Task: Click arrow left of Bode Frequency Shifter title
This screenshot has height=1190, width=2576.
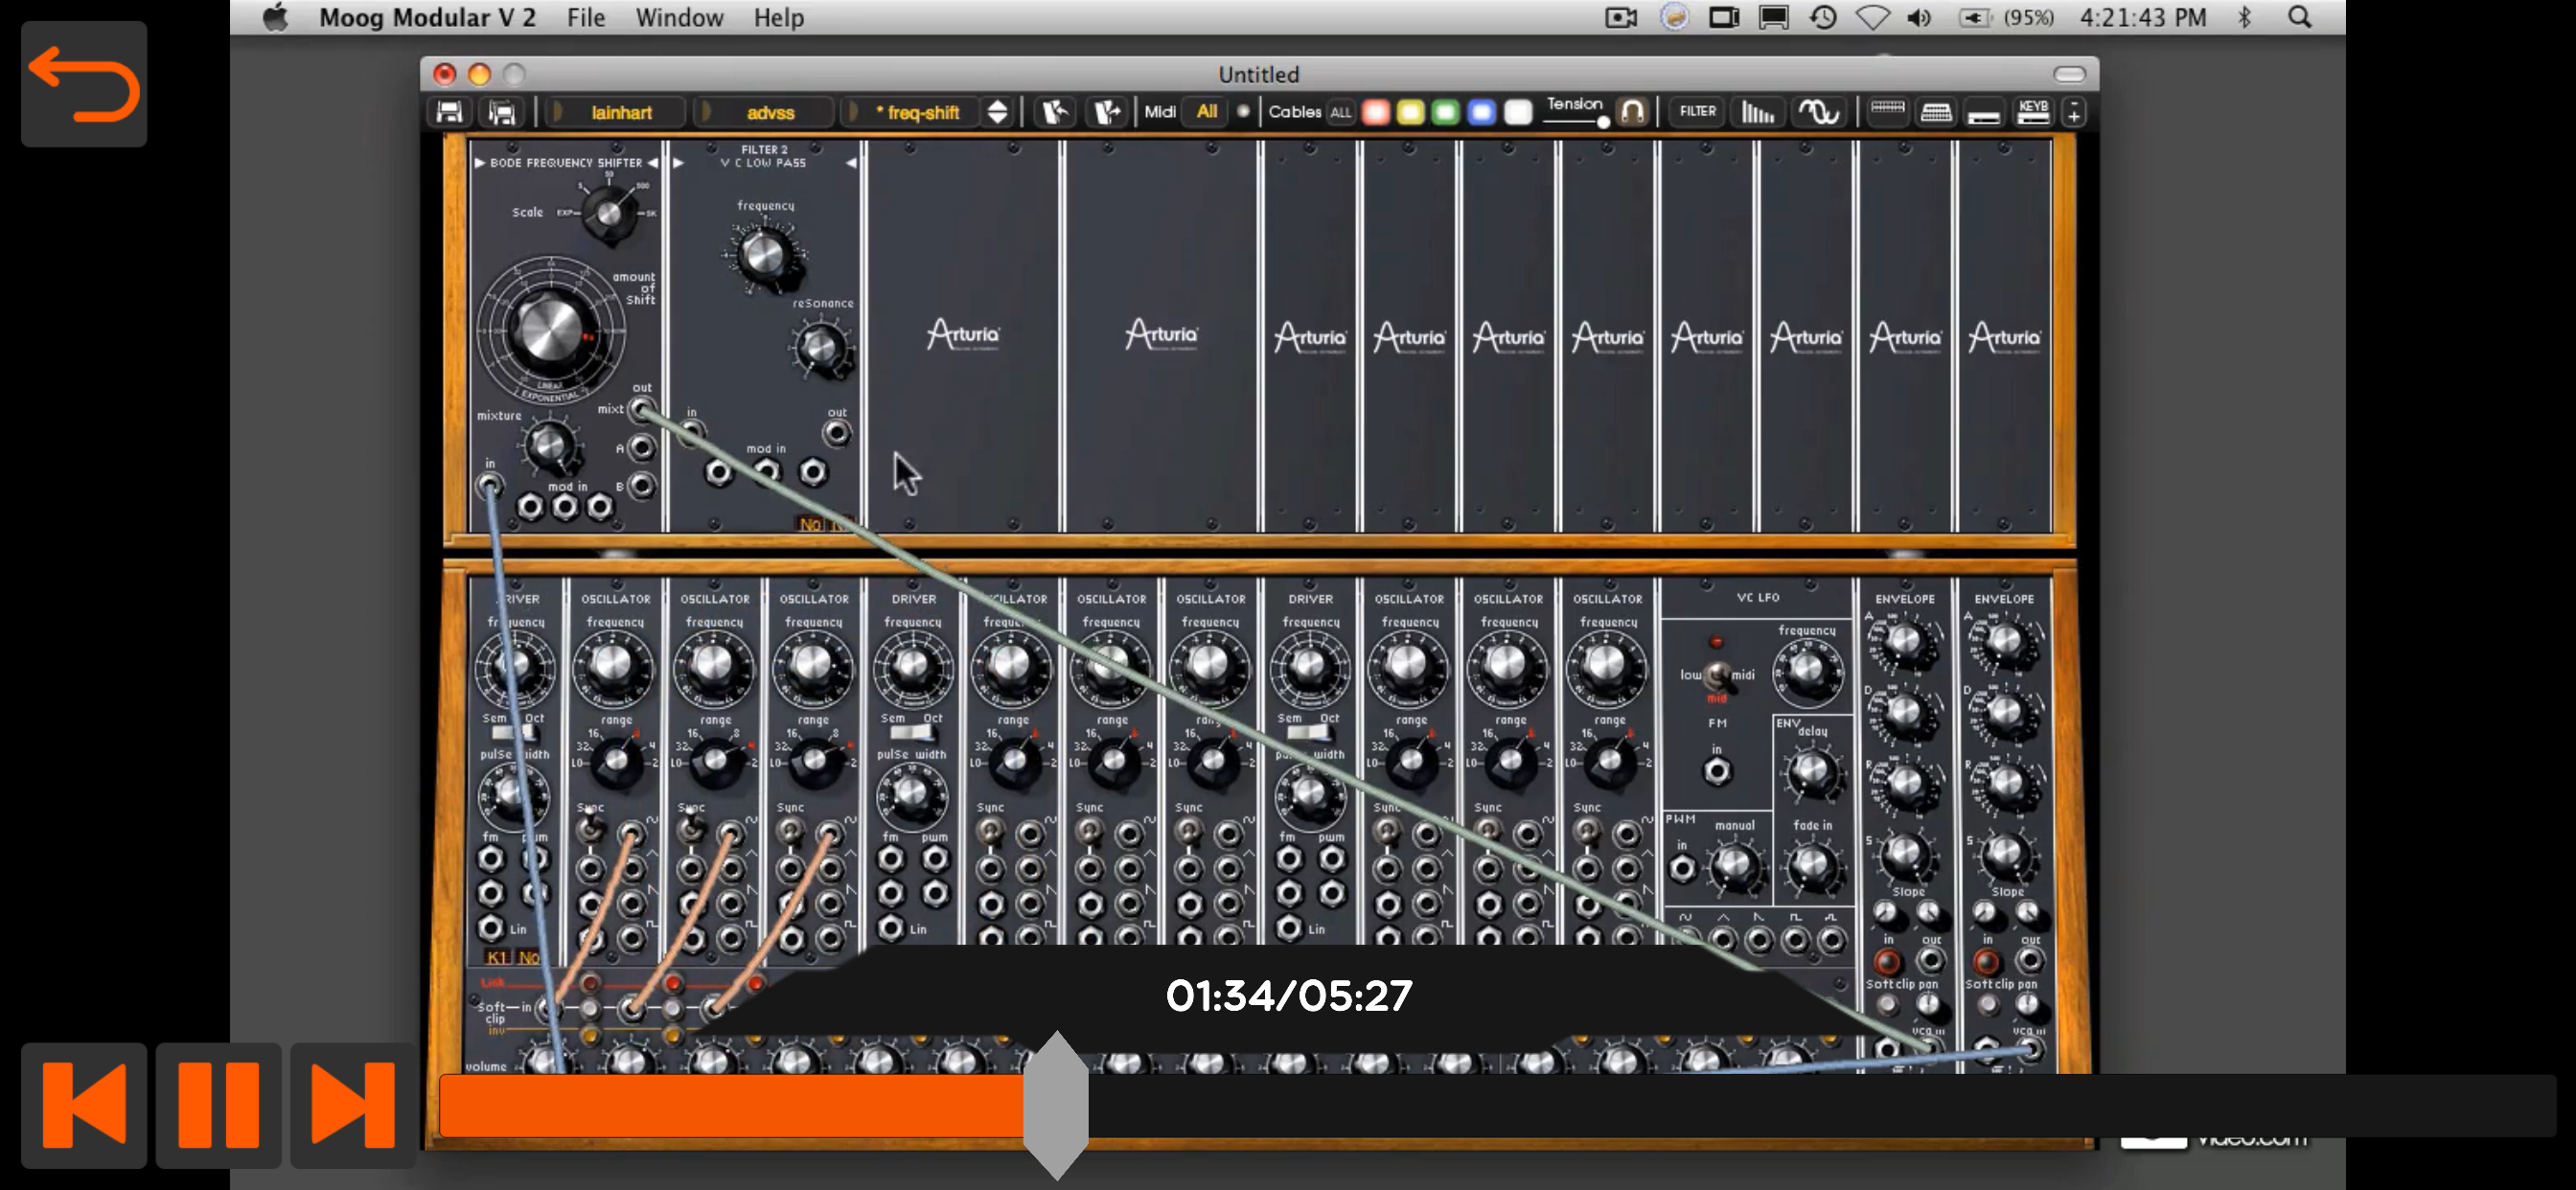Action: tap(479, 162)
